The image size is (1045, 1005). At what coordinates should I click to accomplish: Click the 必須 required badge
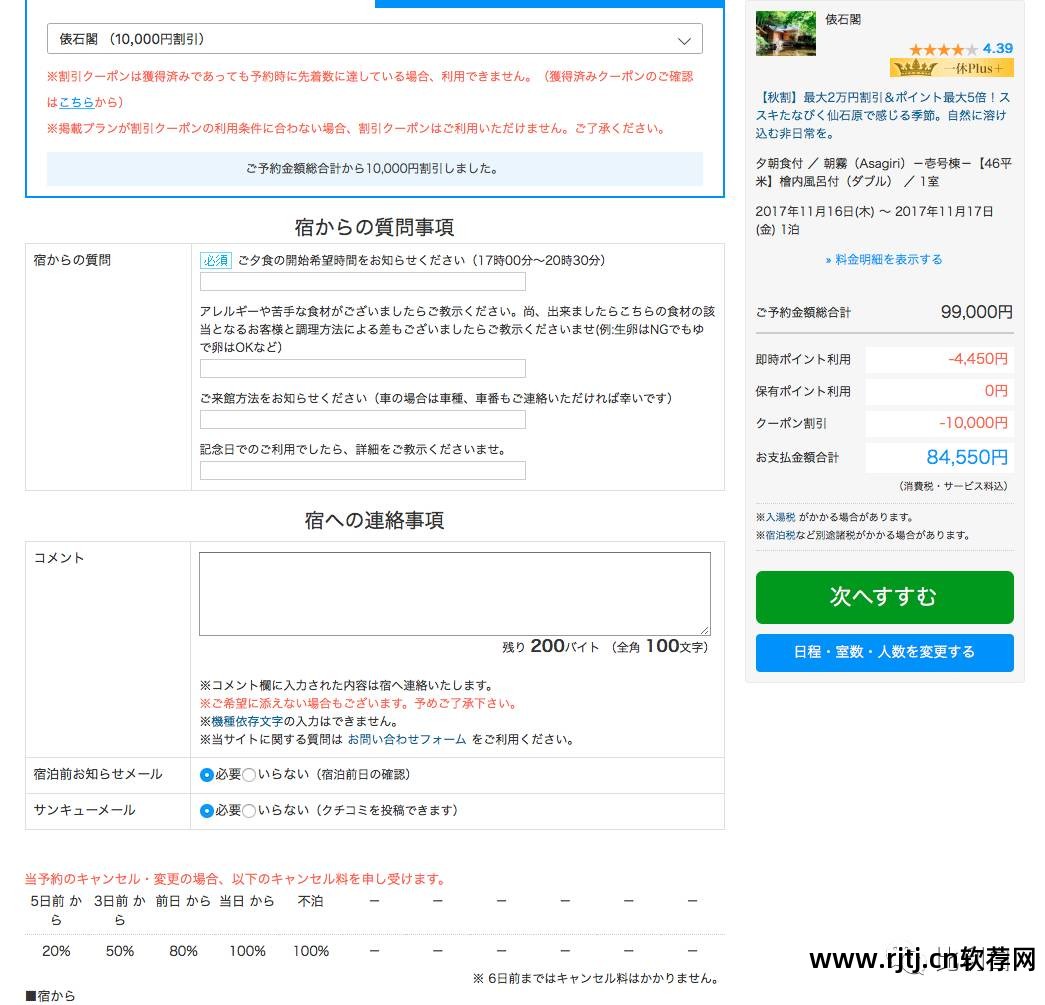[x=215, y=261]
